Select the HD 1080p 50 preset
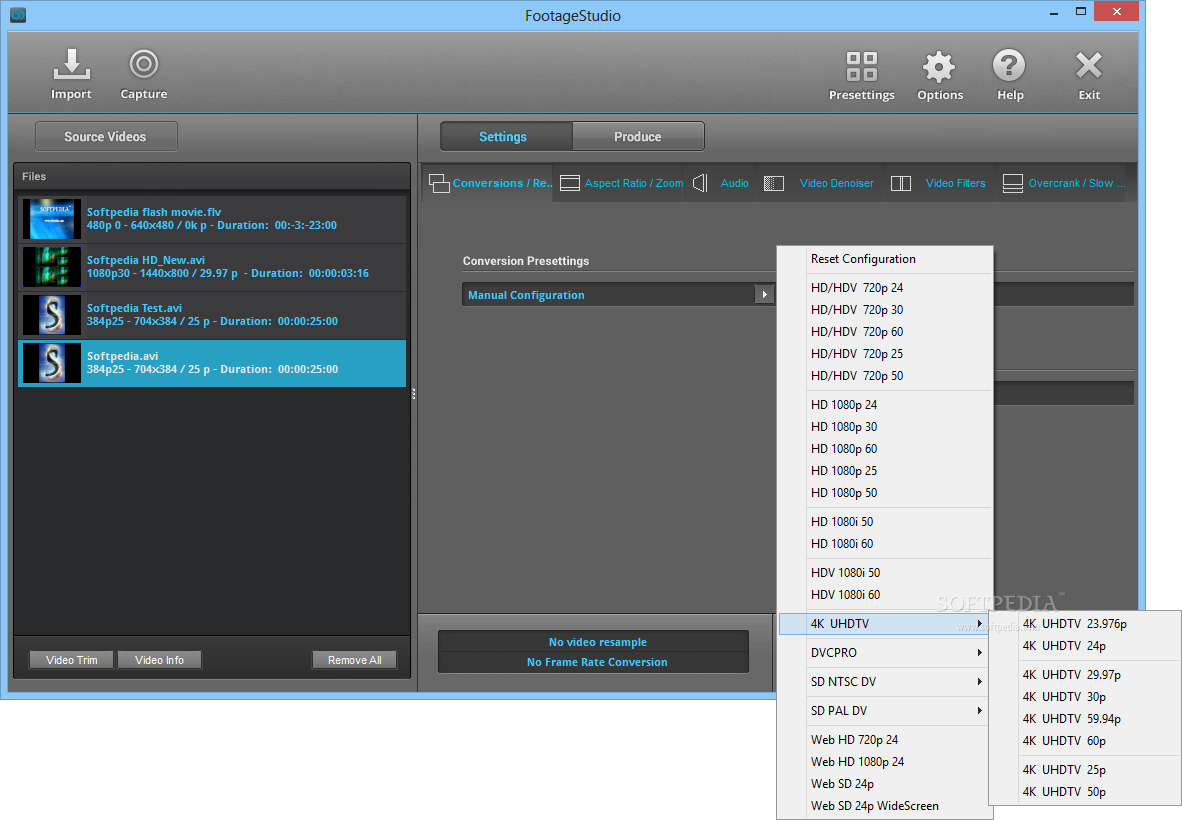The image size is (1182, 820). pyautogui.click(x=884, y=492)
